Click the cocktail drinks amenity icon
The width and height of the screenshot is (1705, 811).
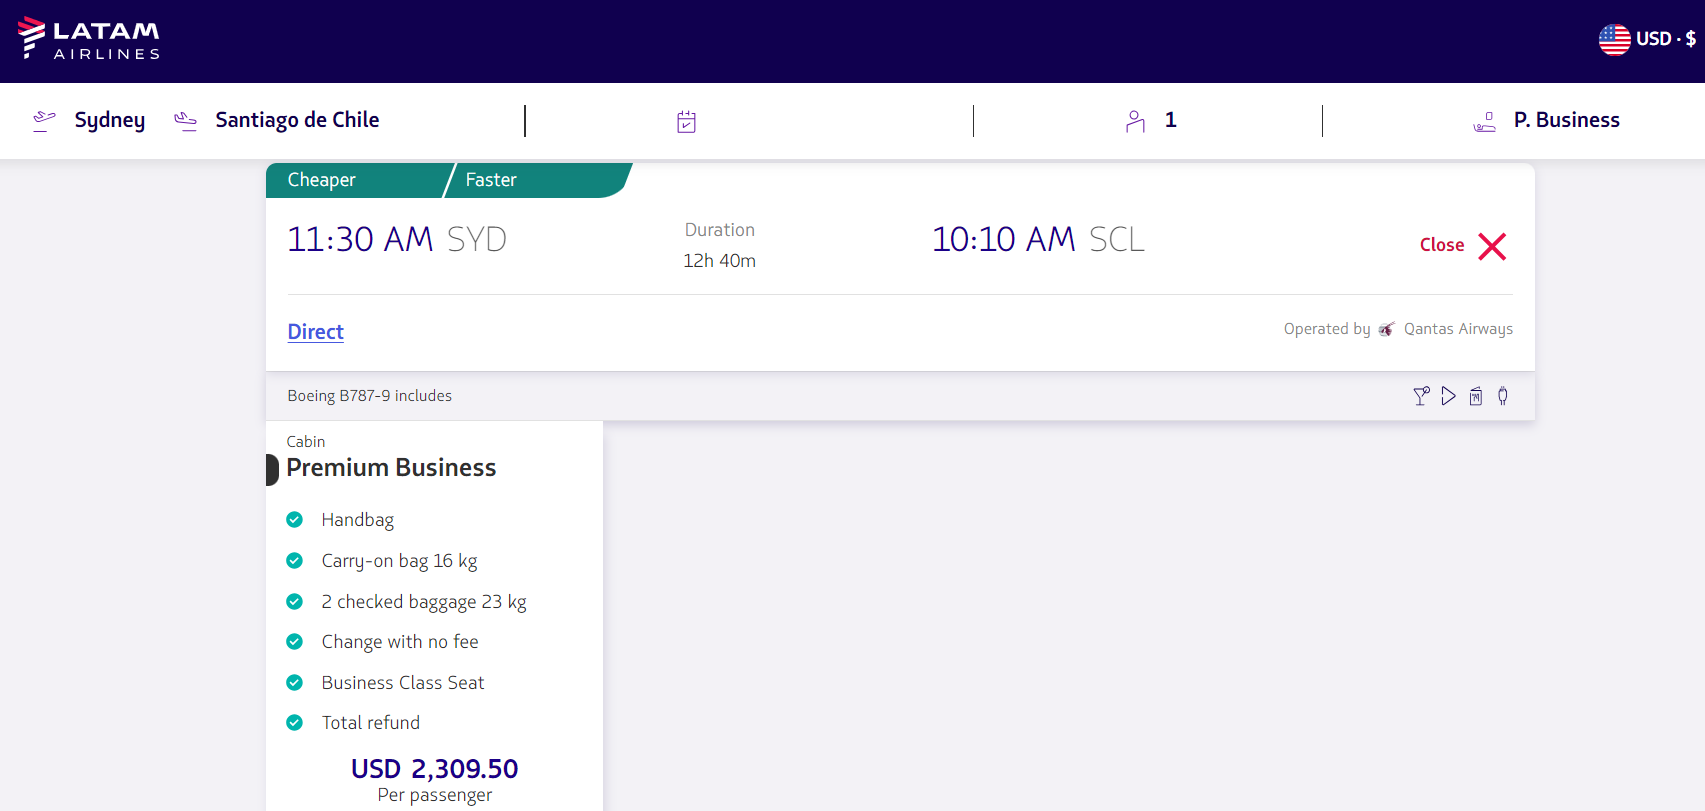1421,396
